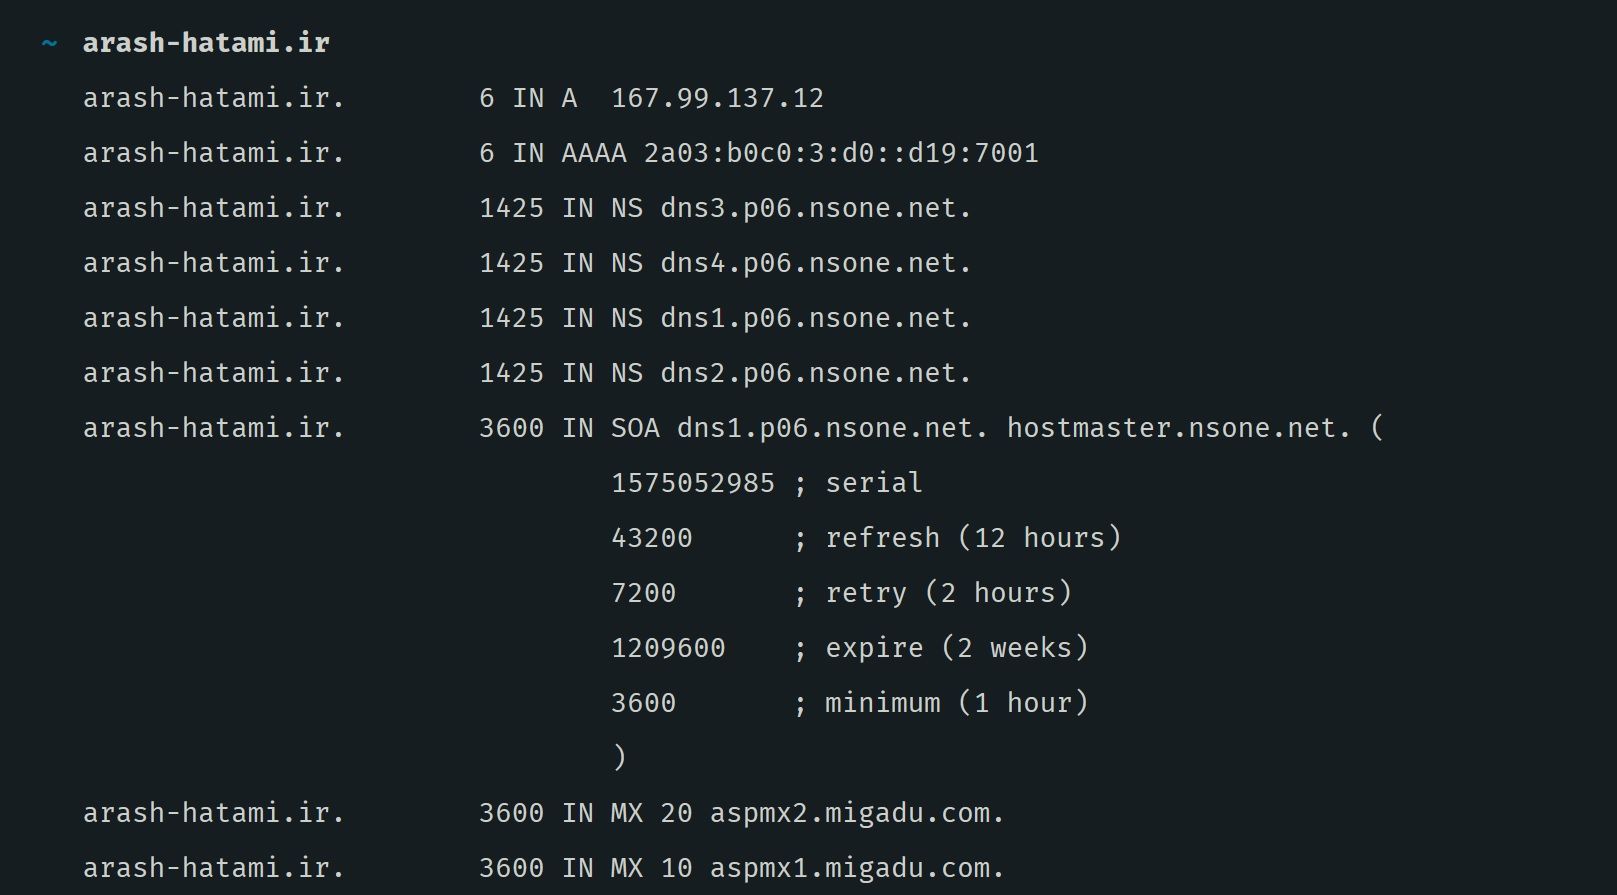
Task: Click the bold arash-hatami.ir command text
Action: (x=206, y=43)
